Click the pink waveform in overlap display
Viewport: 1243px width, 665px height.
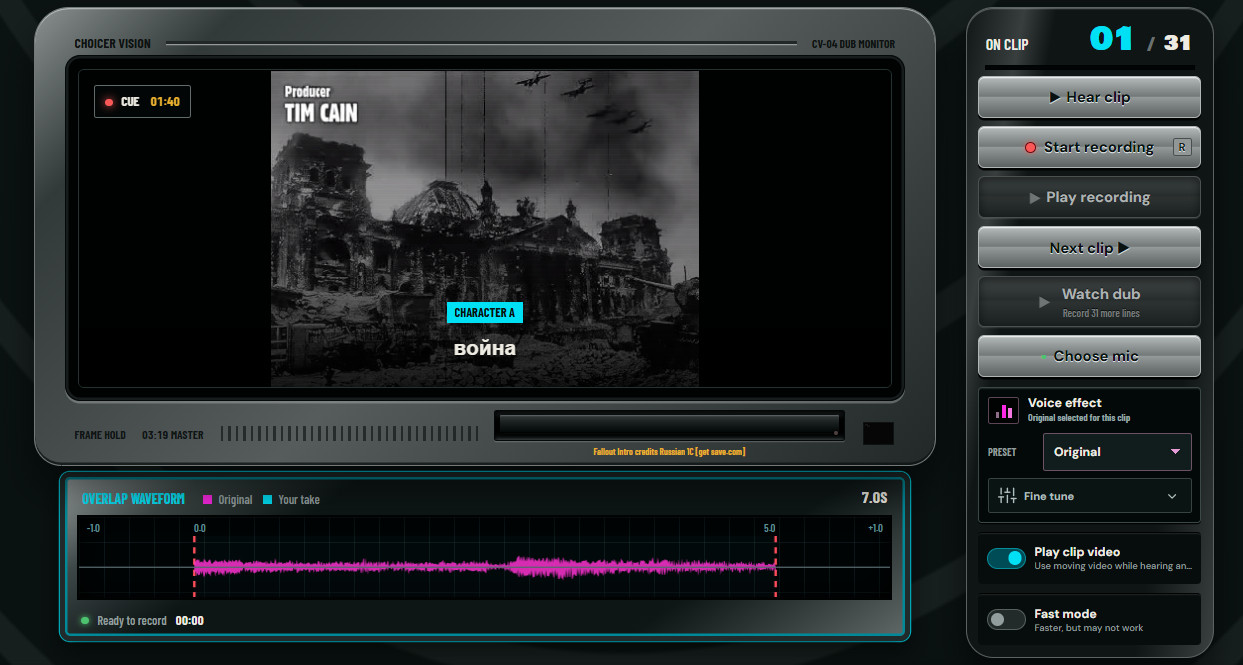484,567
